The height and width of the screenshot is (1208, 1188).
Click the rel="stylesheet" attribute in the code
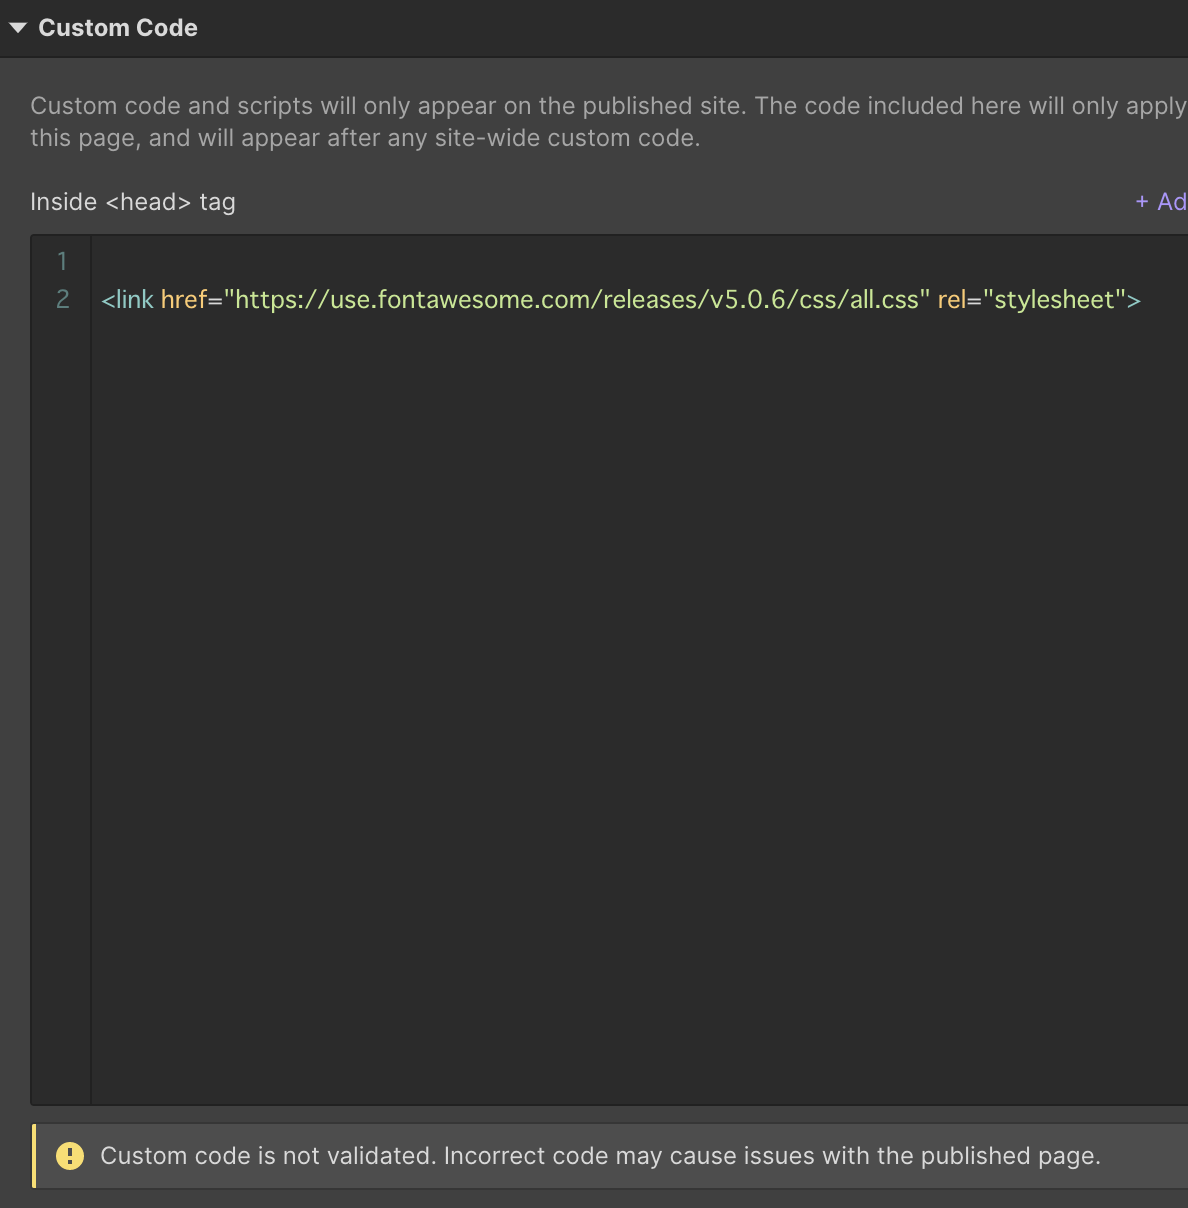coord(1032,300)
